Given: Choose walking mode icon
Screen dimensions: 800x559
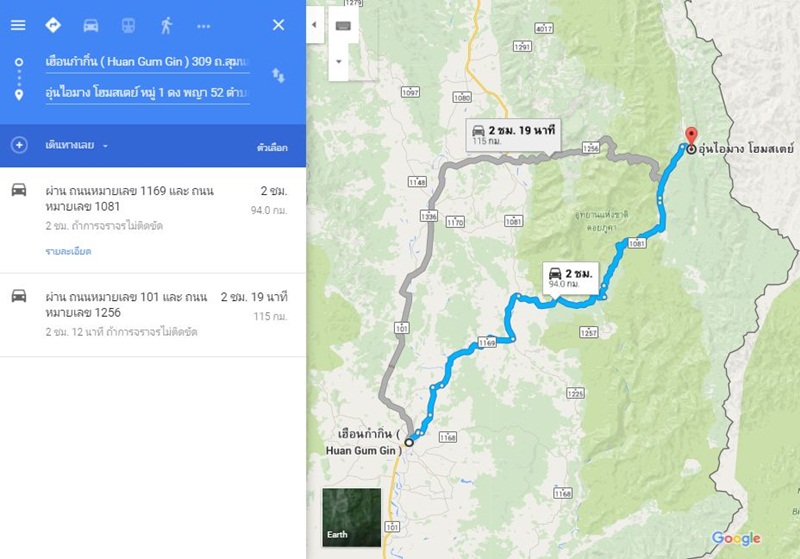Looking at the screenshot, I should [x=166, y=26].
